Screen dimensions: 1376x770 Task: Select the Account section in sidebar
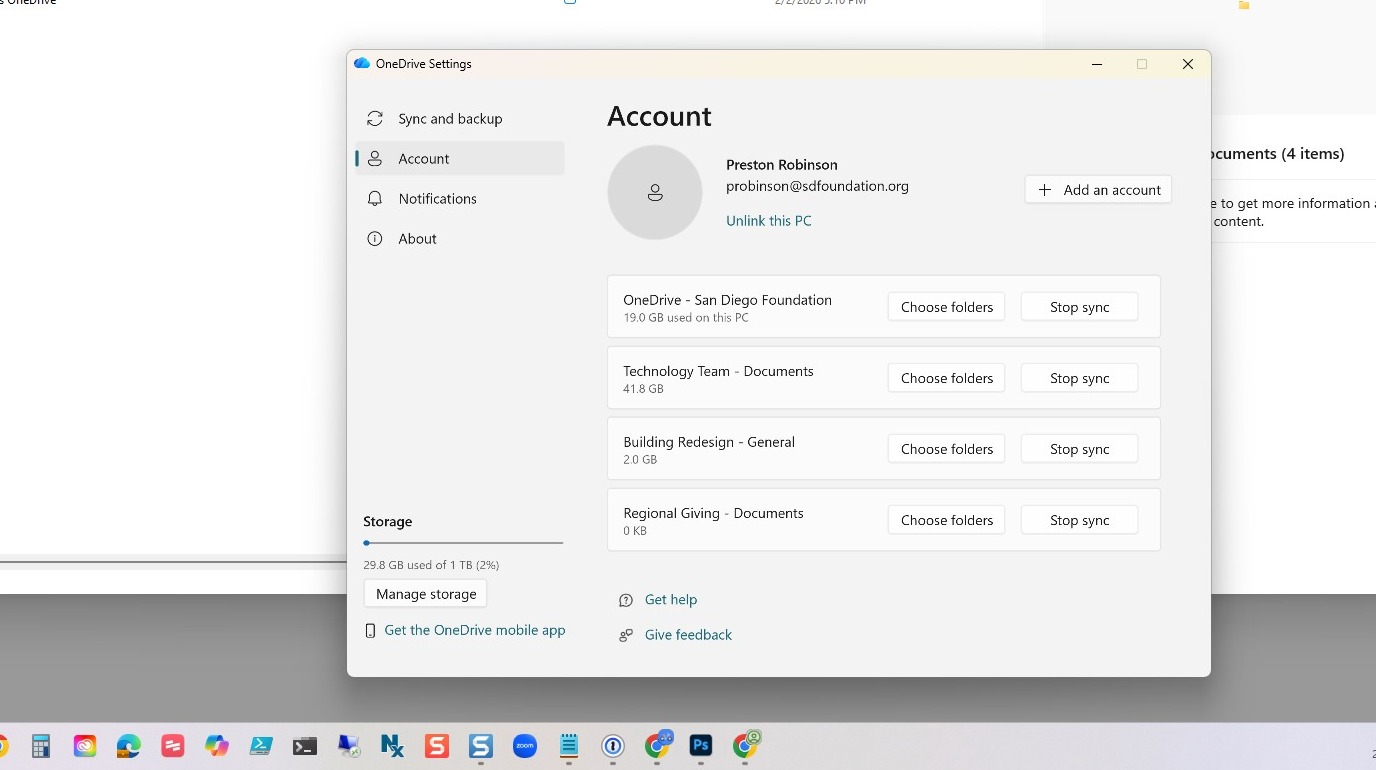click(460, 159)
